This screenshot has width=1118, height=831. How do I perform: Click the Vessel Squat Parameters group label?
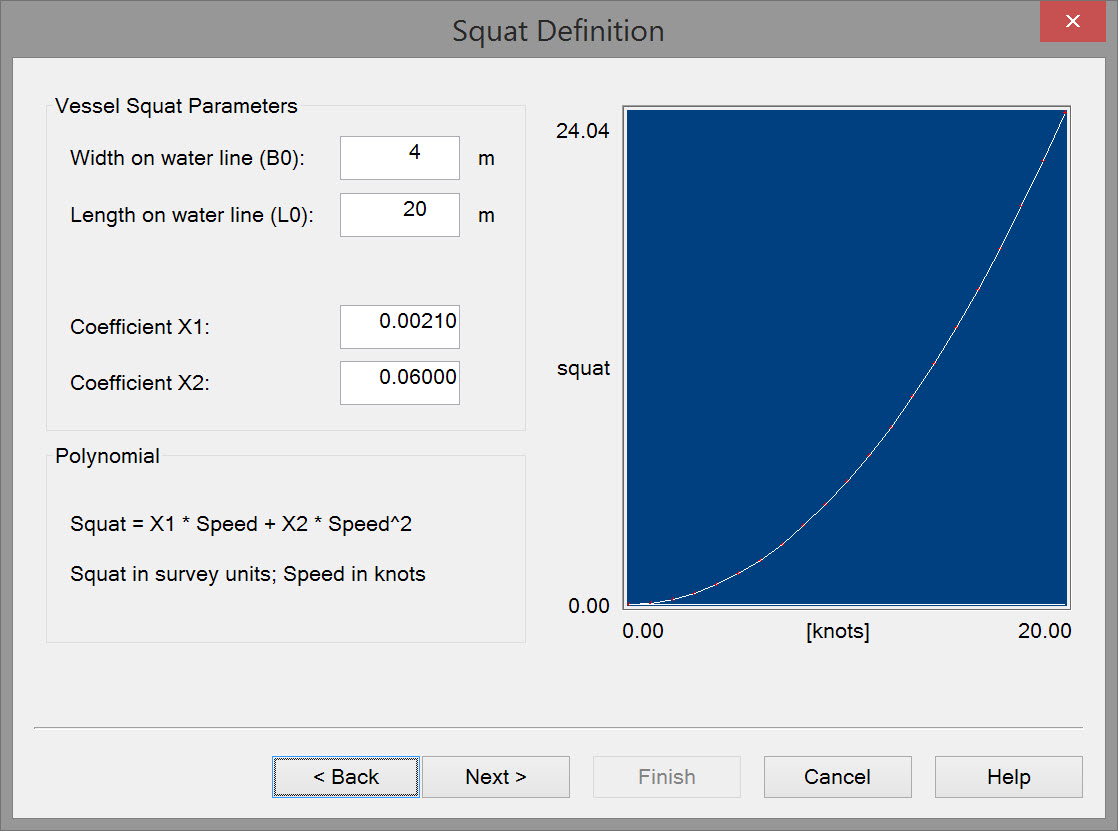(176, 106)
